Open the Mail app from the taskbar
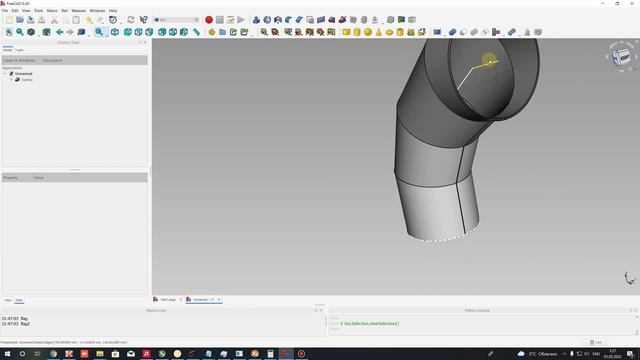 point(131,353)
